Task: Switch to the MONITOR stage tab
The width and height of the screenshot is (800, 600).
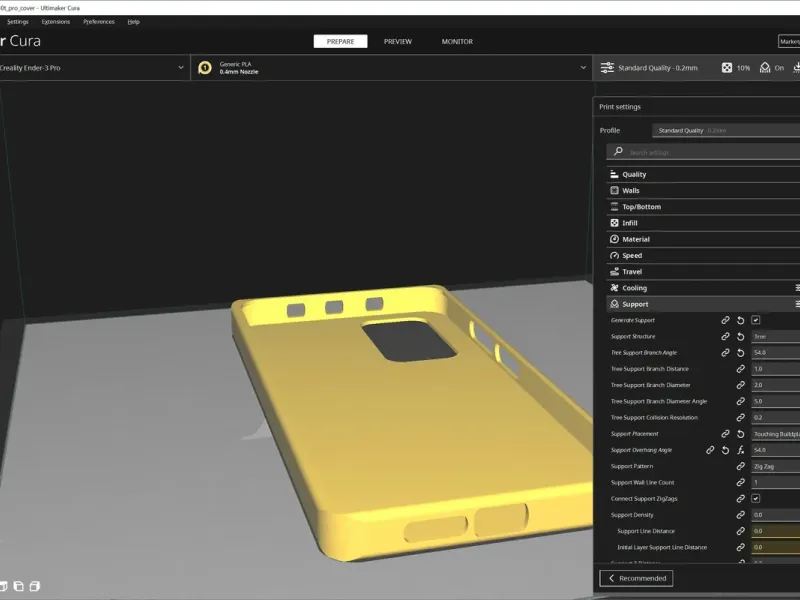Action: tap(457, 41)
